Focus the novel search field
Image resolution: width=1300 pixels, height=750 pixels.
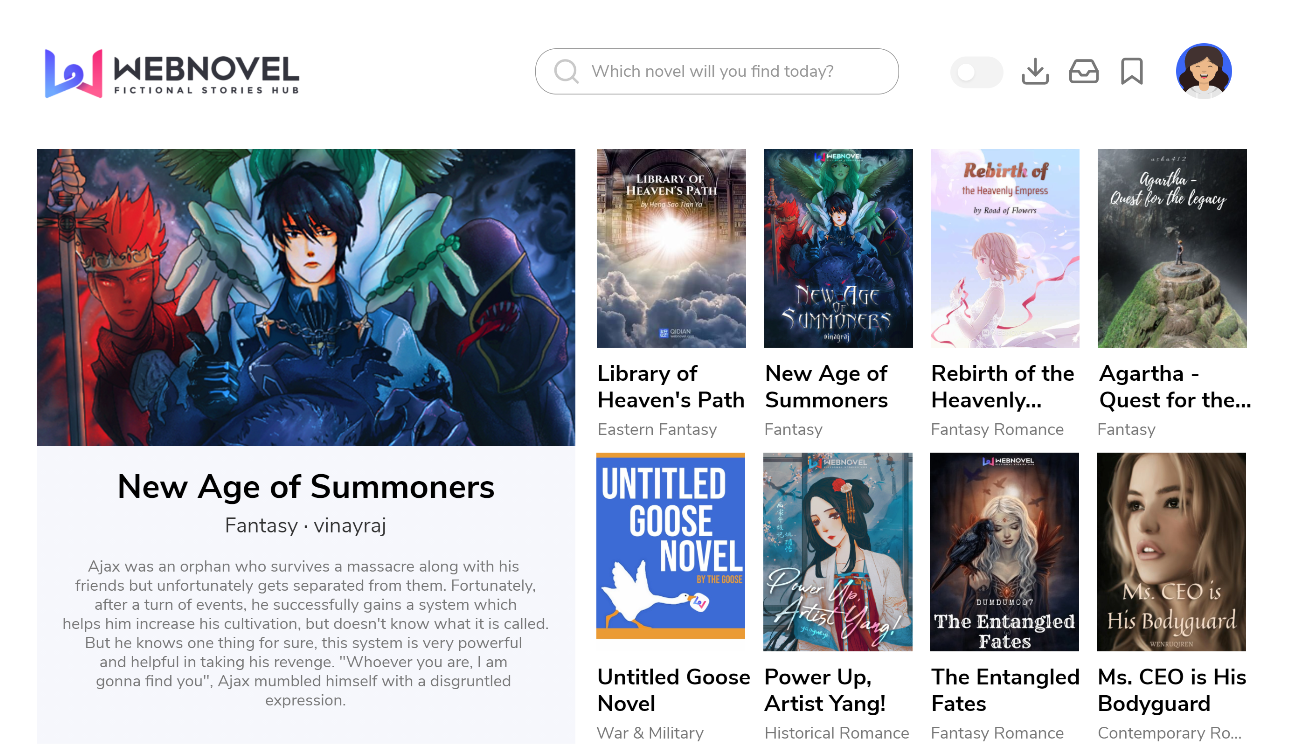(717, 71)
